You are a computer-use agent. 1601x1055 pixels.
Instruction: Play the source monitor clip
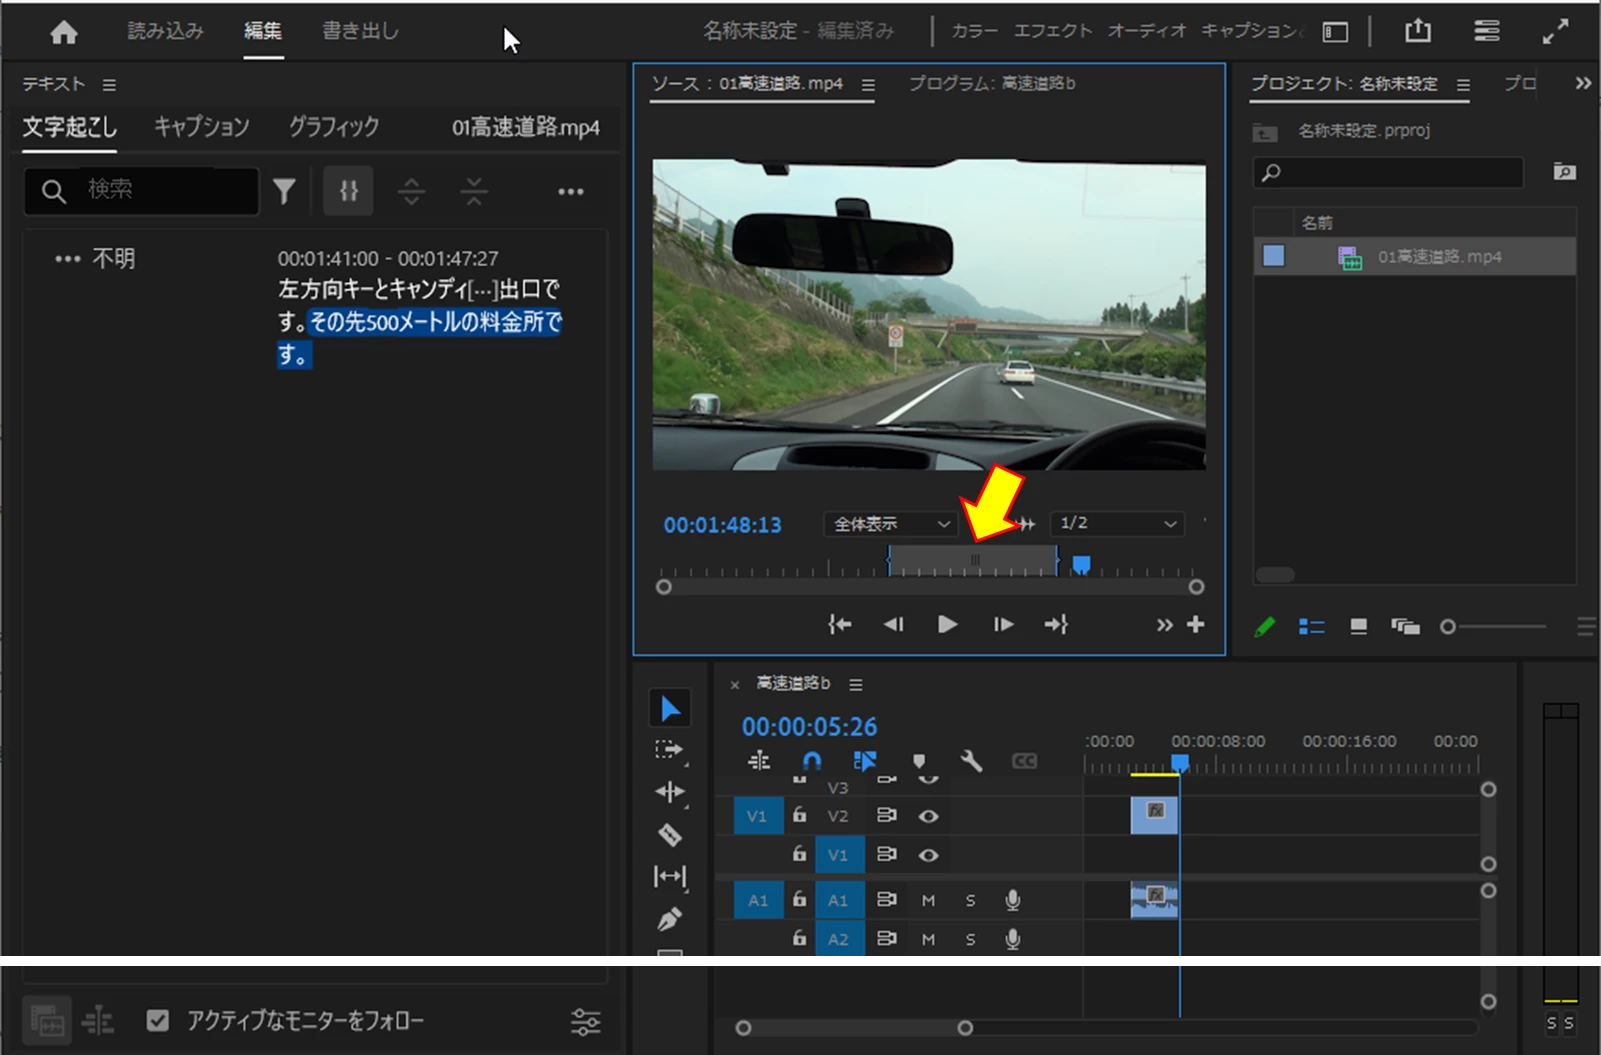pyautogui.click(x=947, y=624)
